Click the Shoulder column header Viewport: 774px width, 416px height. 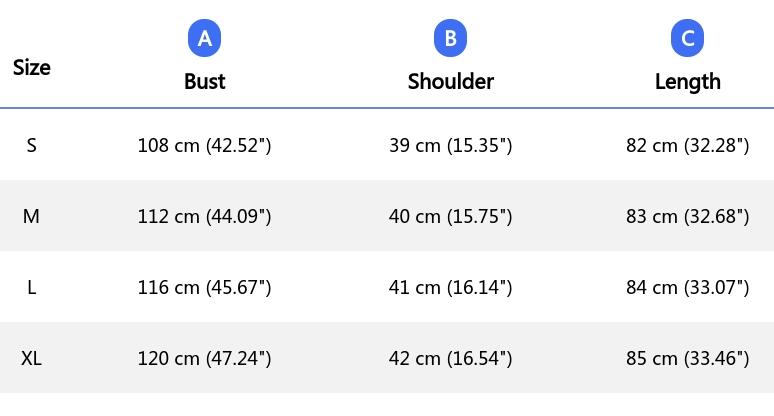pyautogui.click(x=451, y=81)
